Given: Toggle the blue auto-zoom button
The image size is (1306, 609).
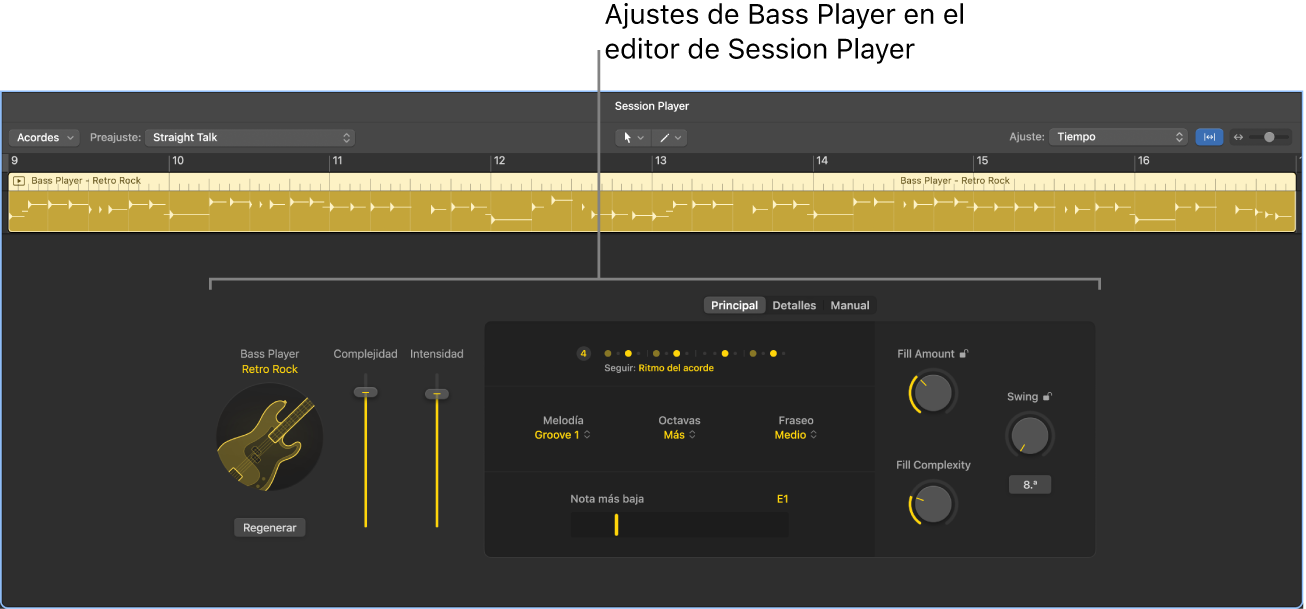Looking at the screenshot, I should pyautogui.click(x=1209, y=137).
